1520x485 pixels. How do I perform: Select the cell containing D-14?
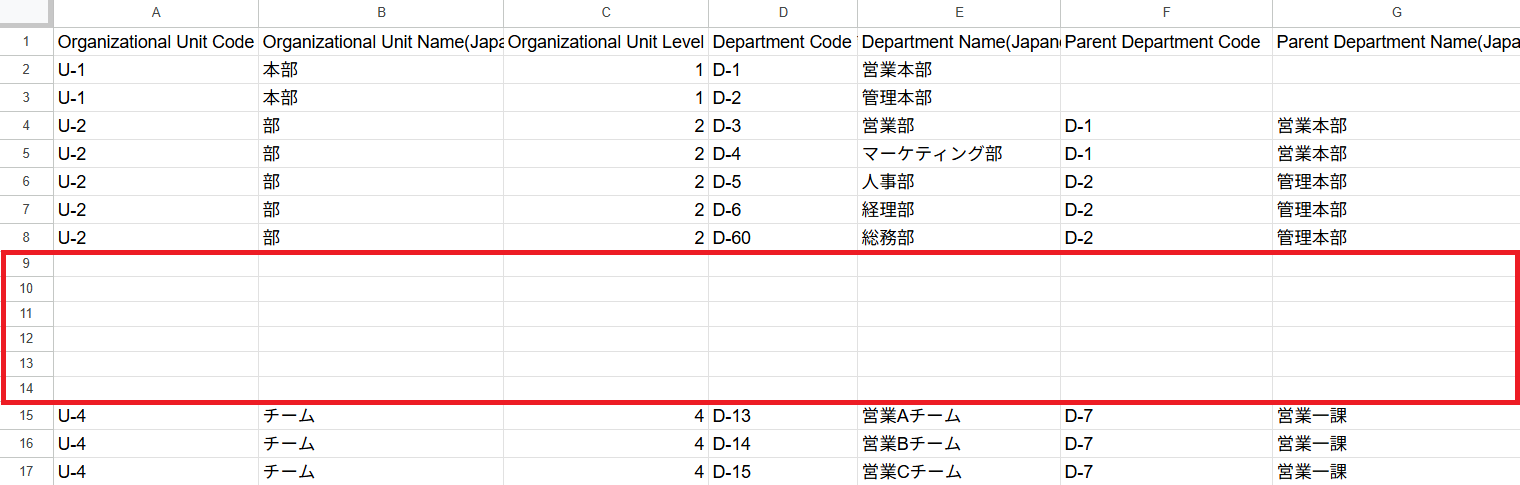tap(782, 444)
